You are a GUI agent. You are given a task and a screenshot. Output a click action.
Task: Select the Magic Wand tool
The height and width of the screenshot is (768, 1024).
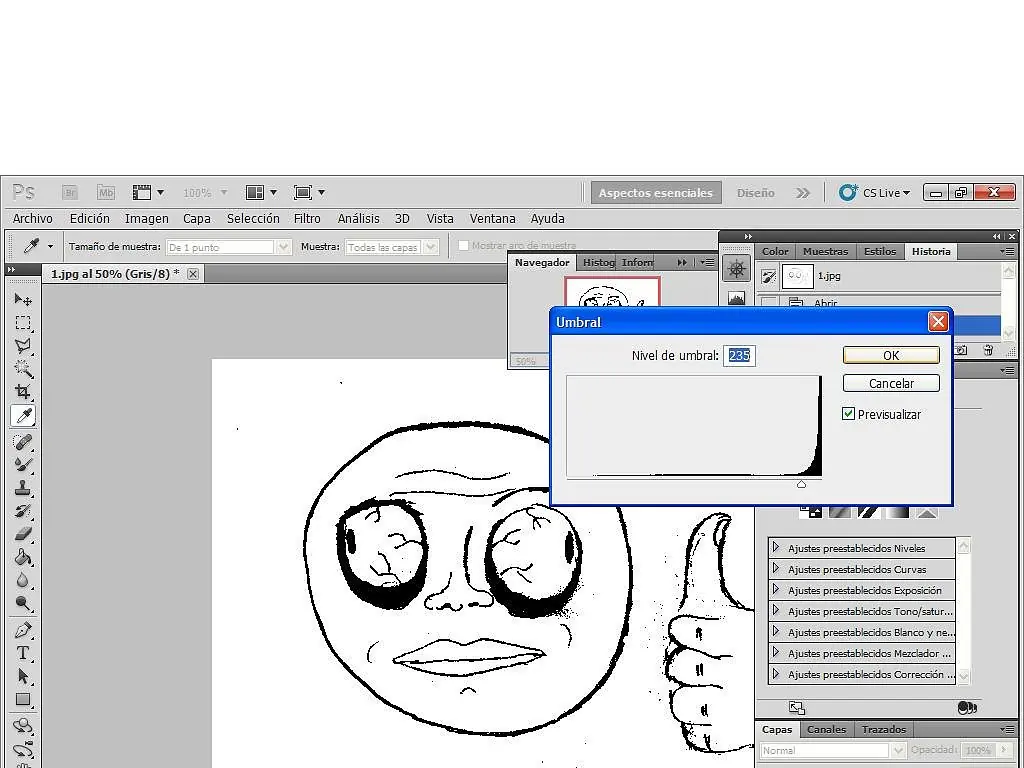[23, 368]
